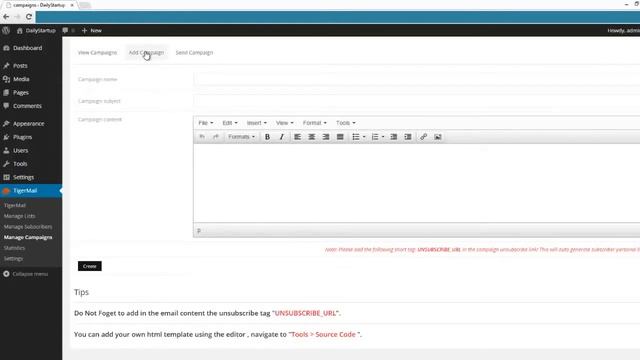Open Manage Lists submenu link
Screen dimensions: 640x360
point(20,216)
